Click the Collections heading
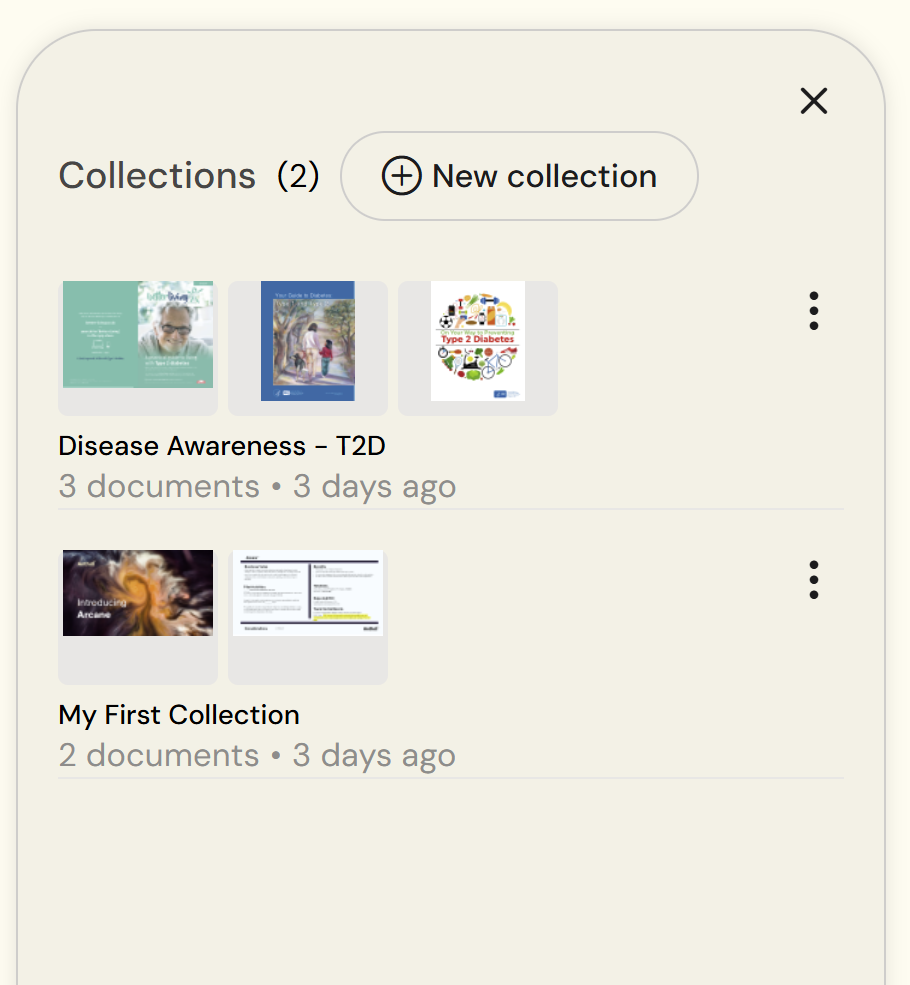910x985 pixels. (x=157, y=176)
